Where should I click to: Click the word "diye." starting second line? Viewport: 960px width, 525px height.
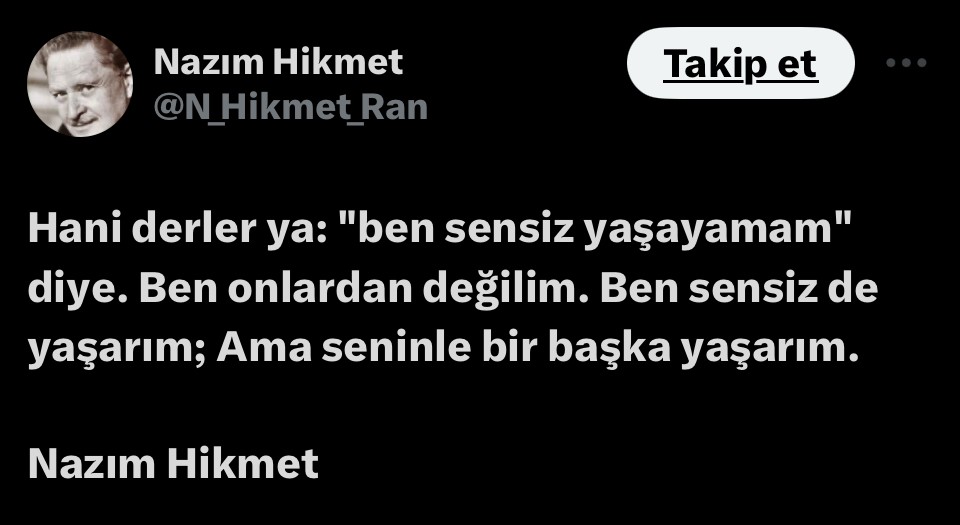78,291
